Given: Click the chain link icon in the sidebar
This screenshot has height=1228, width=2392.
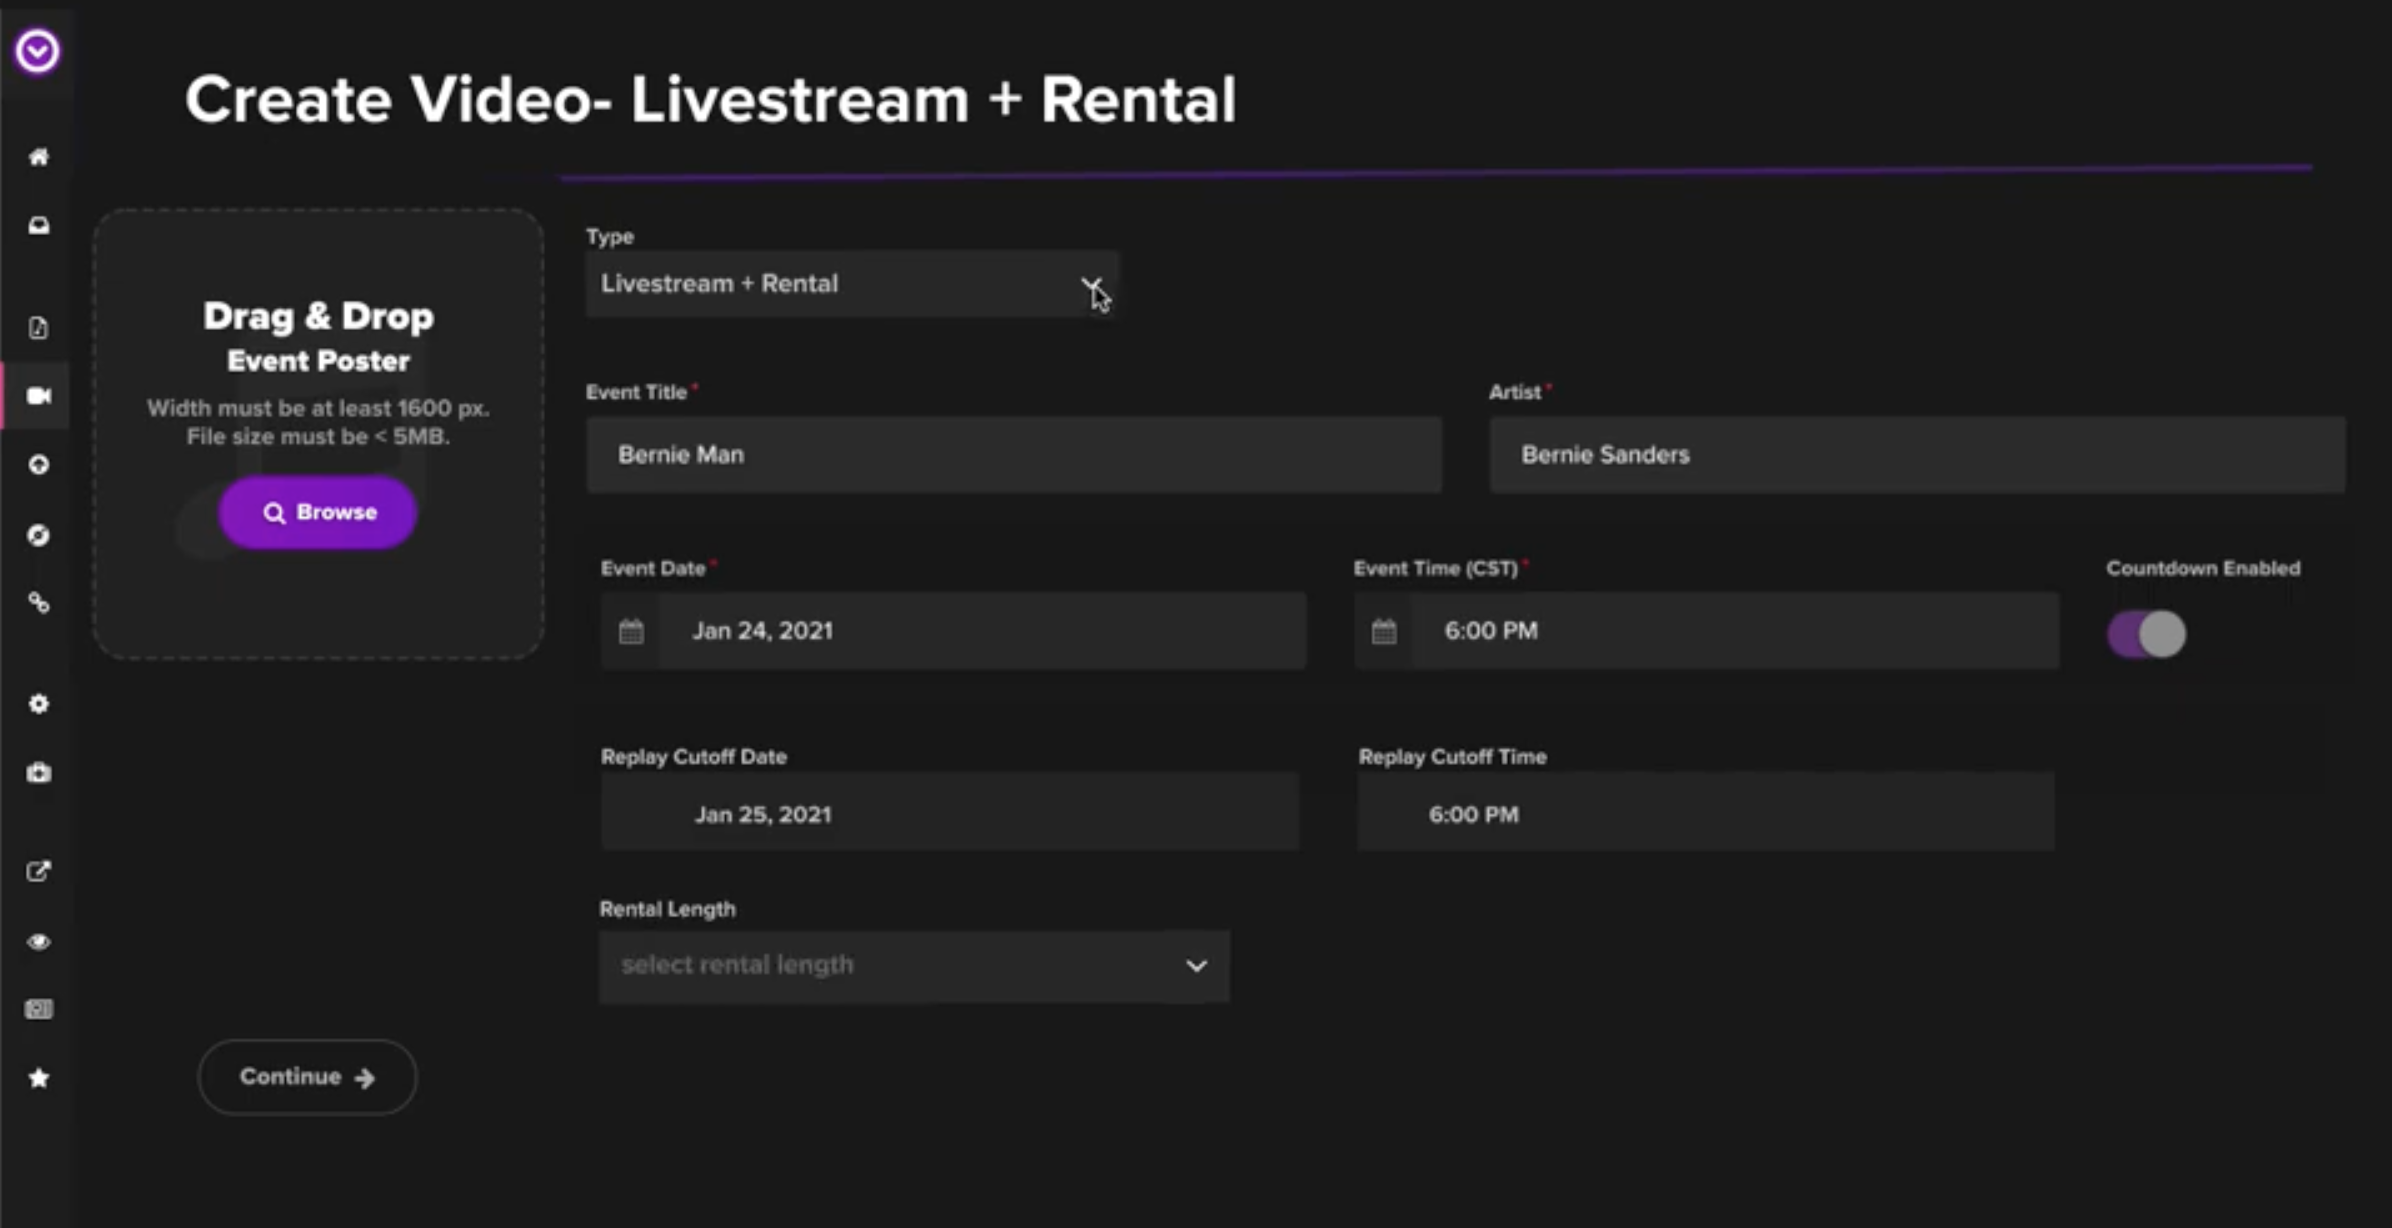Looking at the screenshot, I should coord(39,603).
